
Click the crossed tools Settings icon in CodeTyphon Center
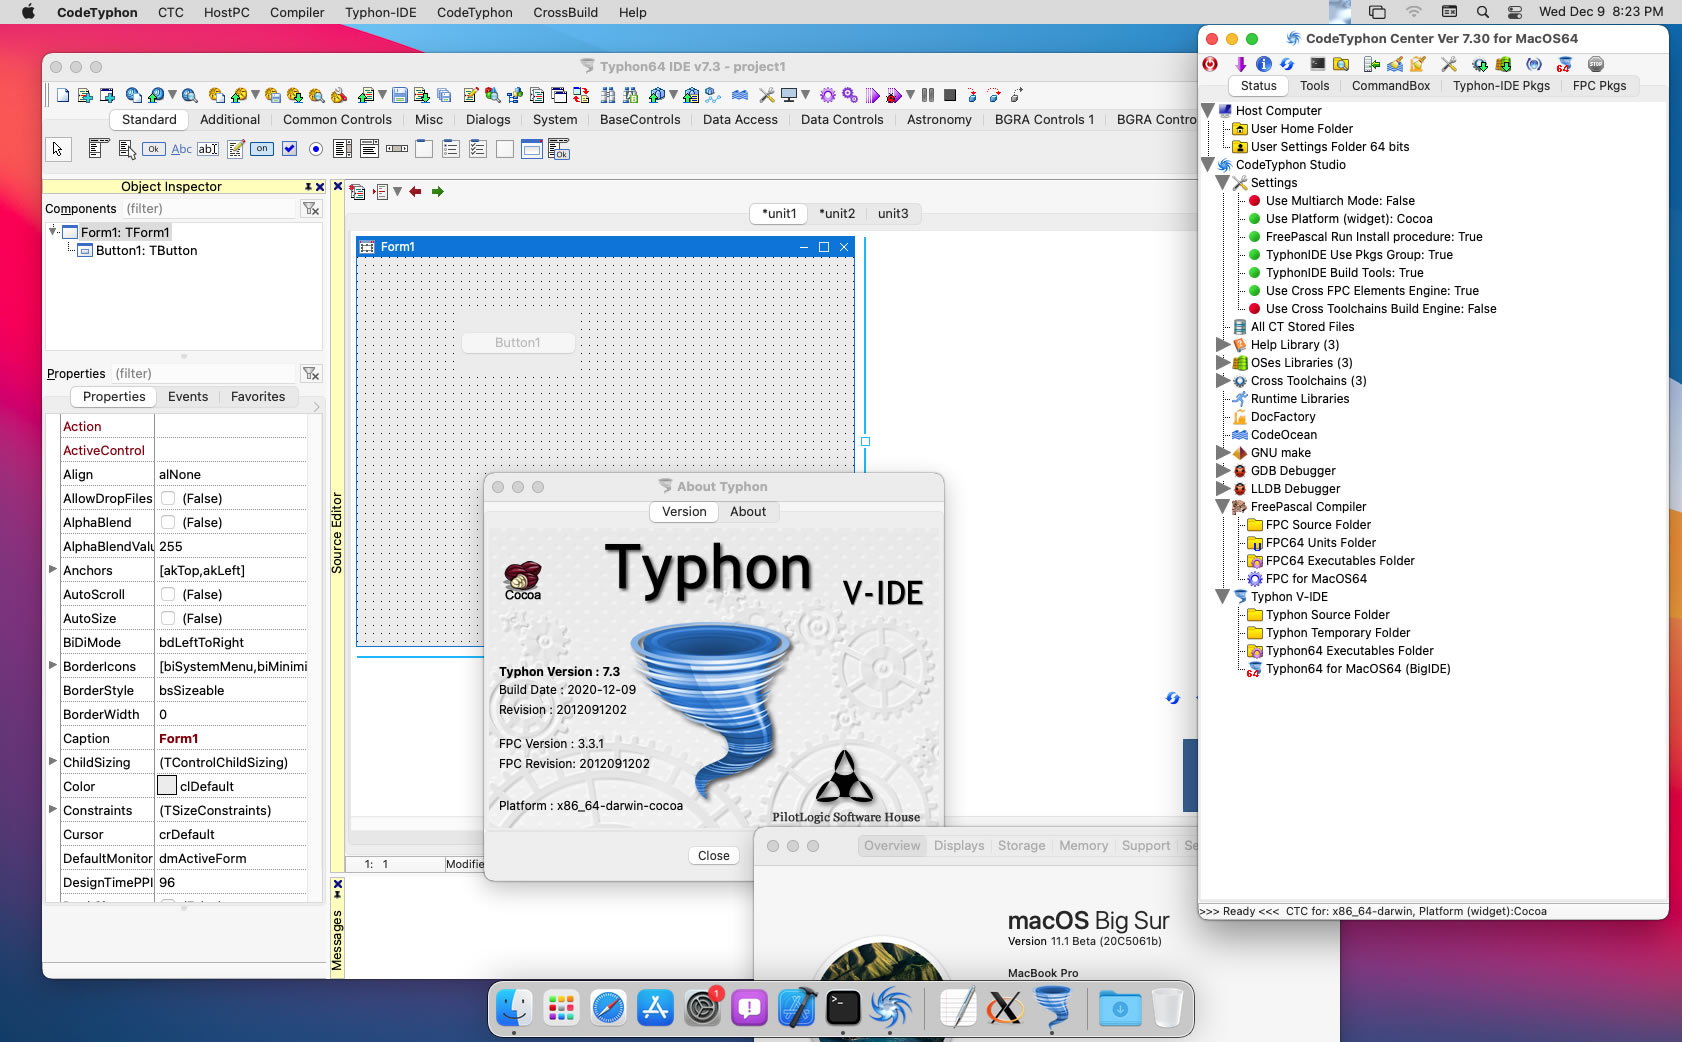pos(1448,64)
